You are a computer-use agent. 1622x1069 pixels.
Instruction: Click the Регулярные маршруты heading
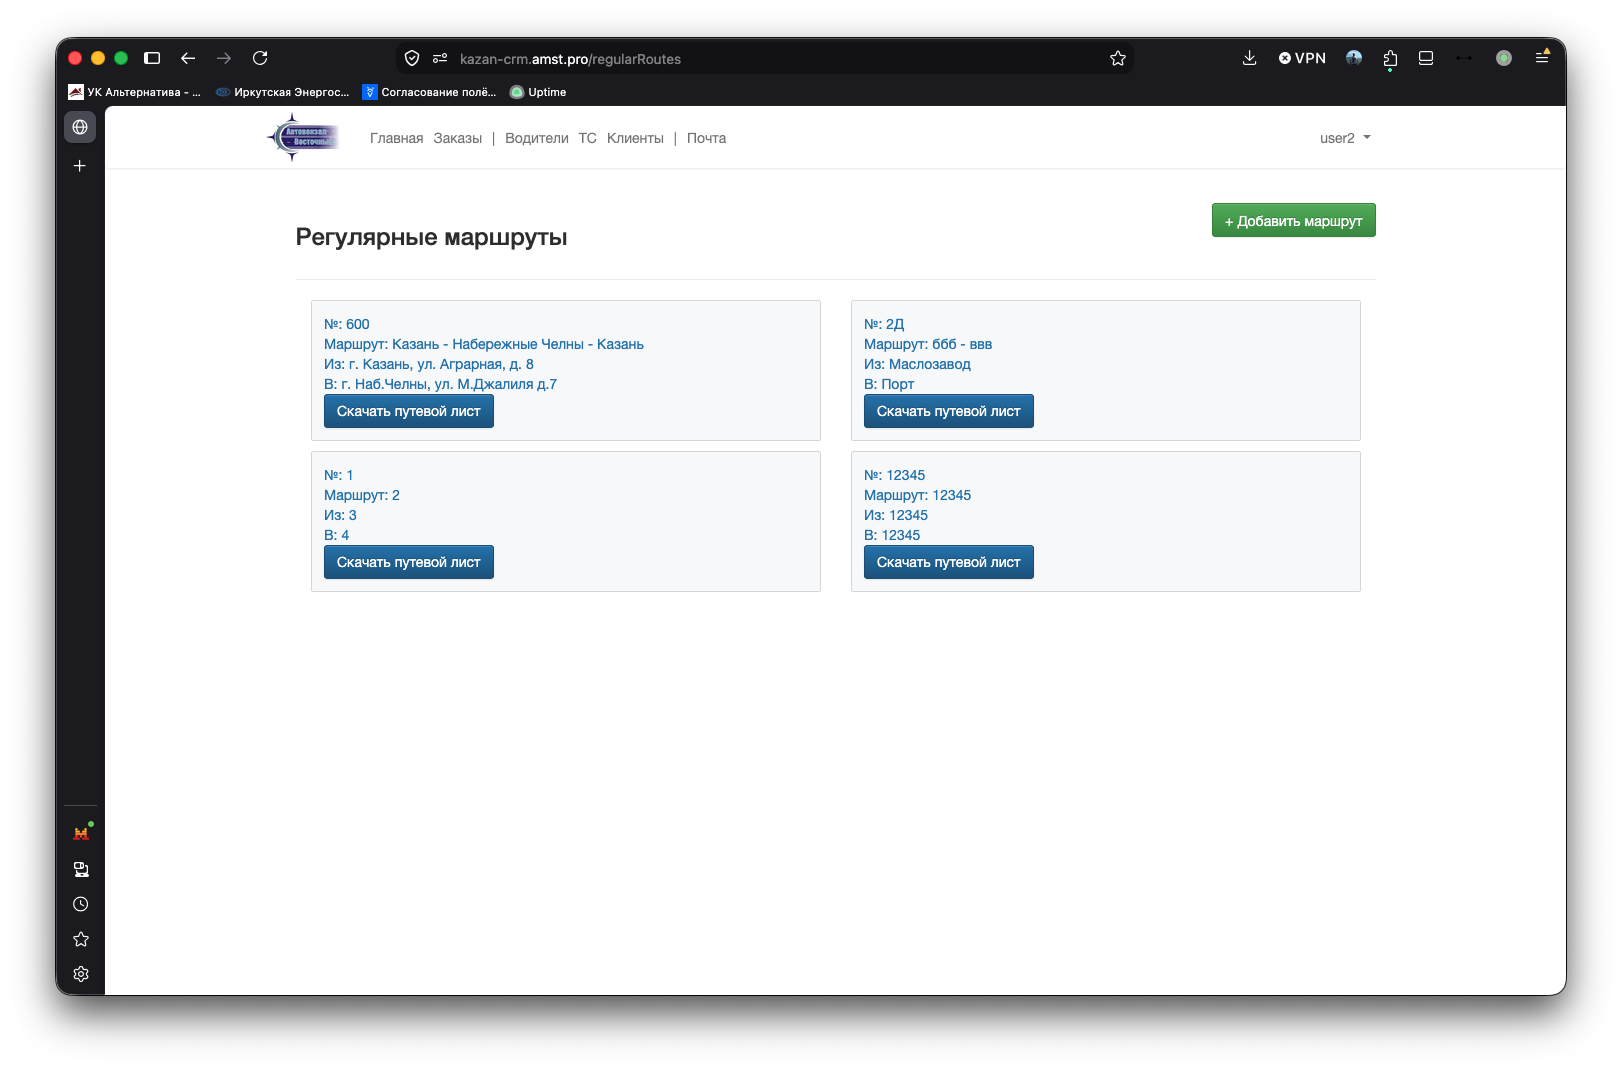(431, 237)
